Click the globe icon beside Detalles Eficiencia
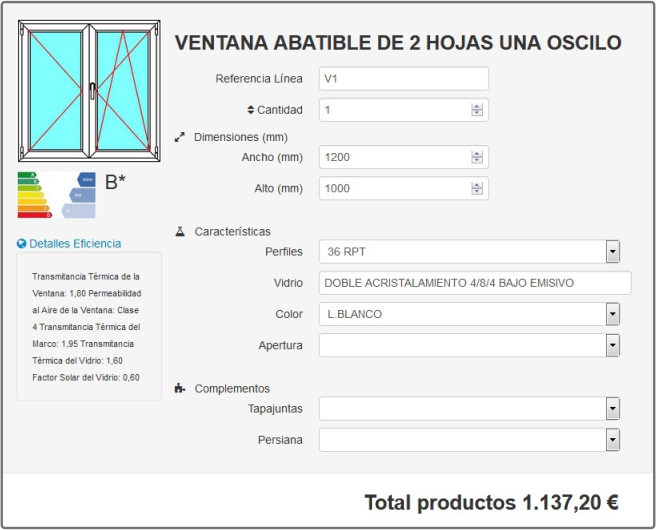656x530 pixels. tap(22, 244)
